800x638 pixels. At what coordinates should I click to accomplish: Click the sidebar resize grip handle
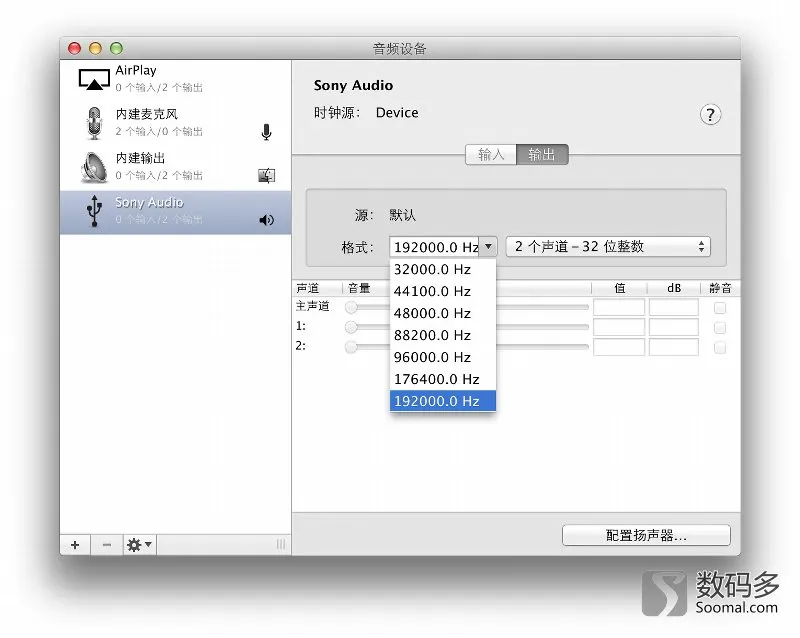[x=281, y=544]
